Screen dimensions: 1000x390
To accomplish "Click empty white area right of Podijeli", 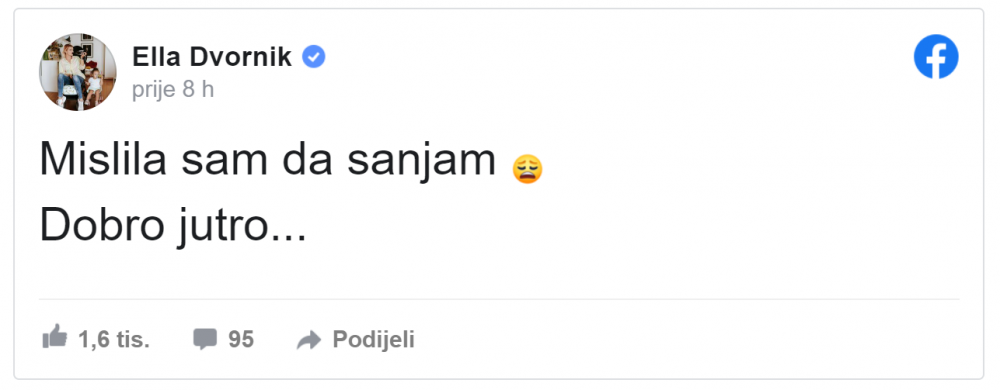I will (689, 340).
